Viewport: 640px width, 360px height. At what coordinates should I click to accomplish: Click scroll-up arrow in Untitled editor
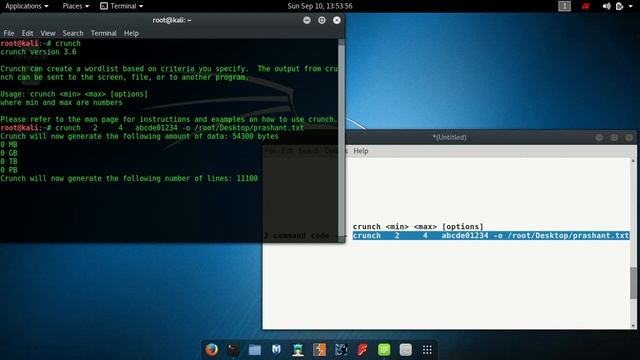click(x=633, y=161)
